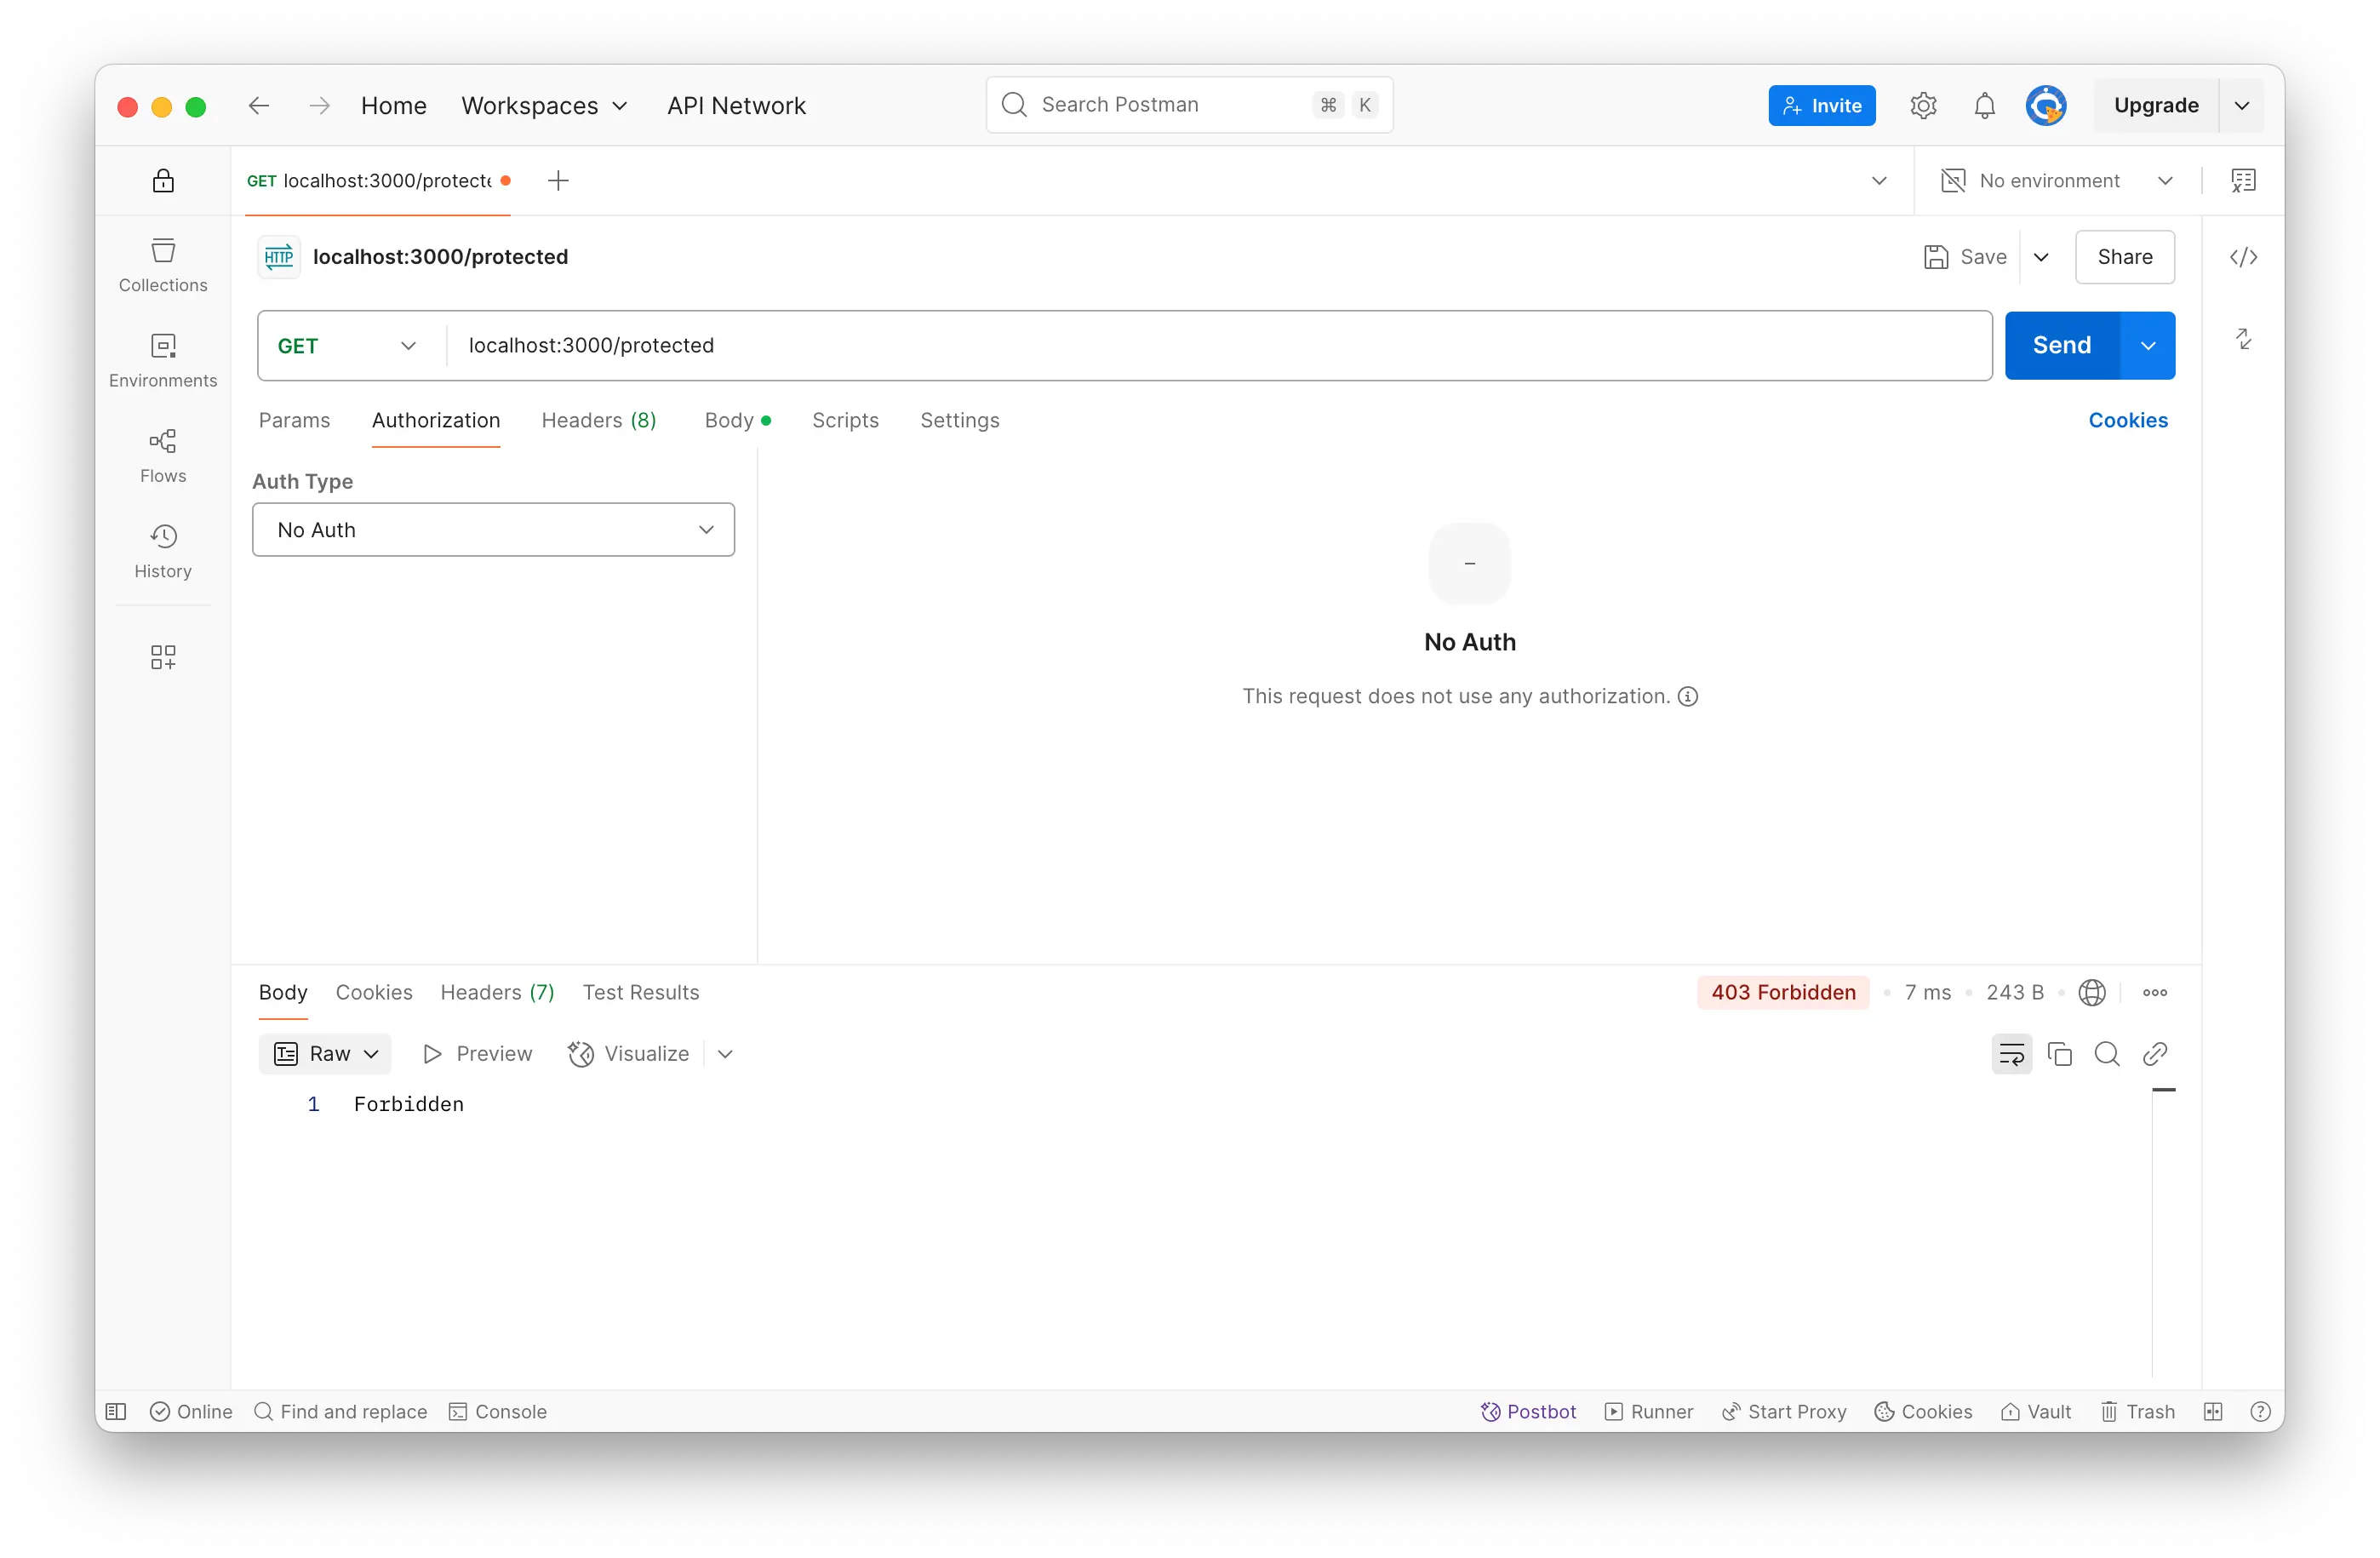Switch to the Headers (8) request tab
This screenshot has height=1558, width=2380.
click(x=598, y=421)
